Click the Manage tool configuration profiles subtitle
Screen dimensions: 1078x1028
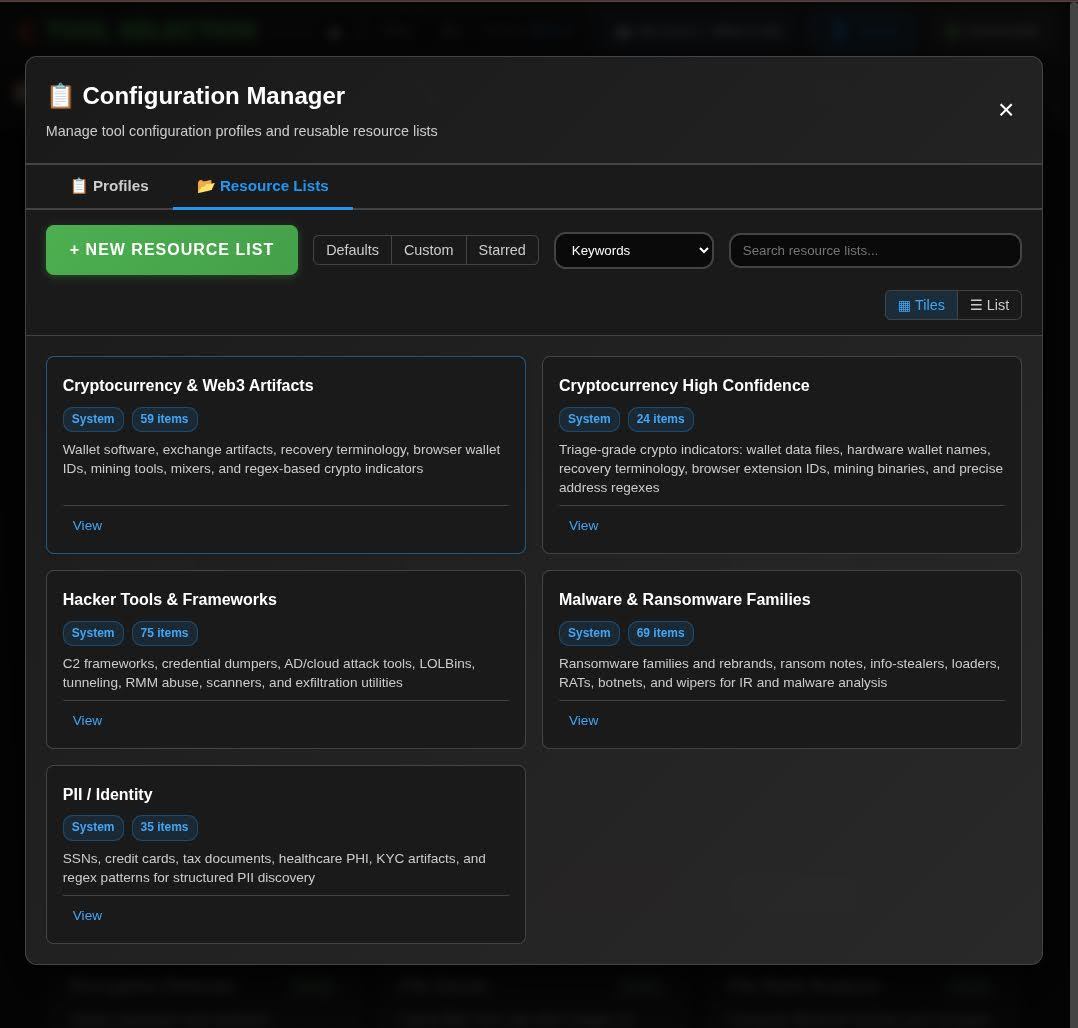[241, 131]
